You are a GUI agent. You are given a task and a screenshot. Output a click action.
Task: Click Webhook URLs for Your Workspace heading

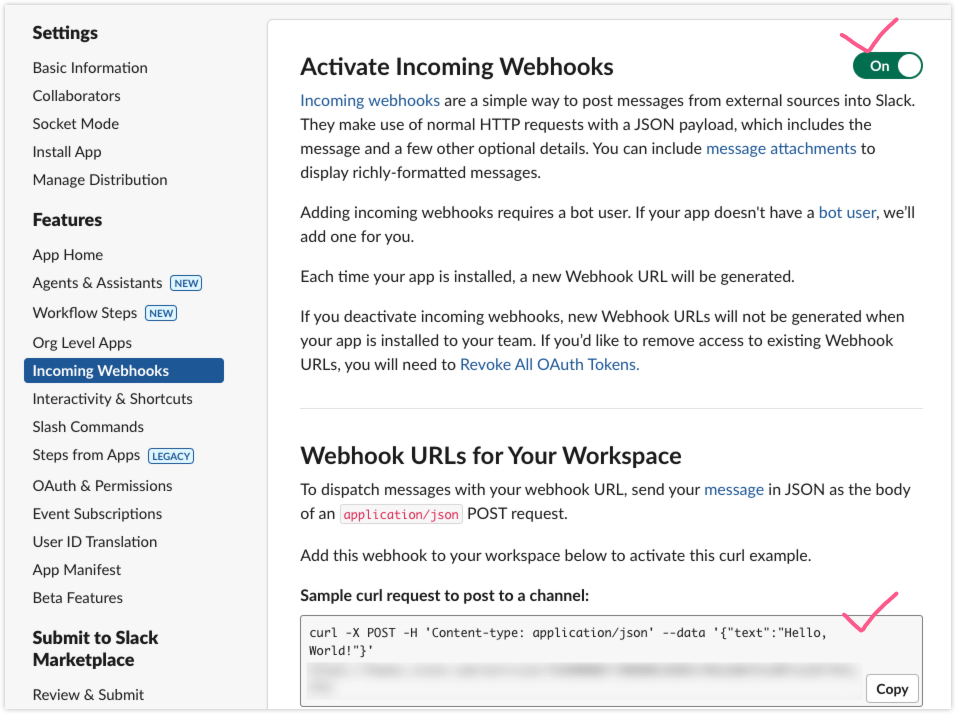coord(491,455)
